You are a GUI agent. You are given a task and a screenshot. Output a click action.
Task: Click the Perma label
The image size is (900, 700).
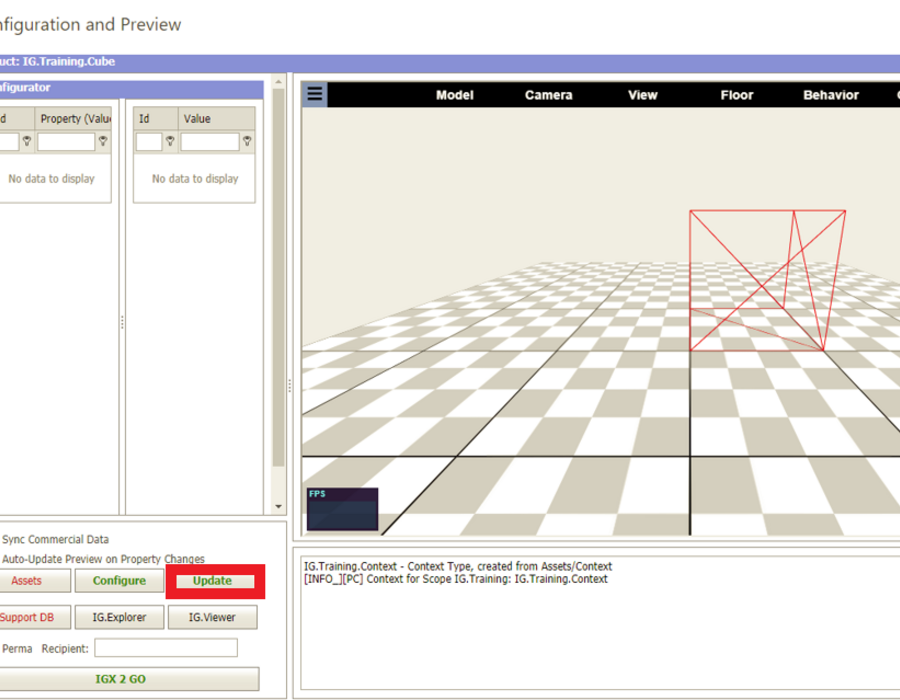tap(17, 648)
